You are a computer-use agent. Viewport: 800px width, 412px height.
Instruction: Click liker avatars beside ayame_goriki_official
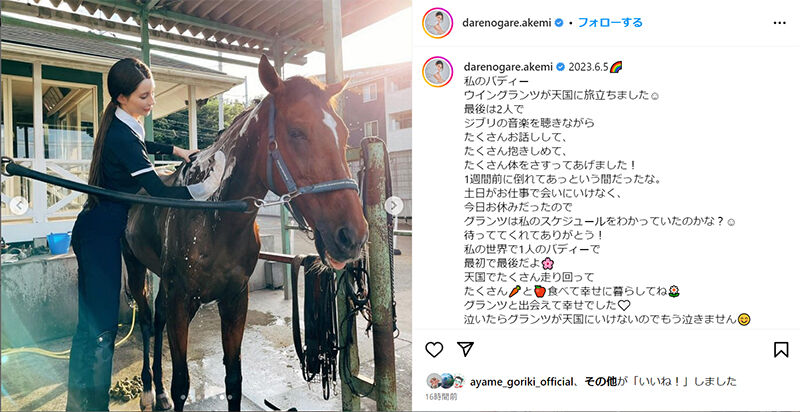(x=445, y=381)
